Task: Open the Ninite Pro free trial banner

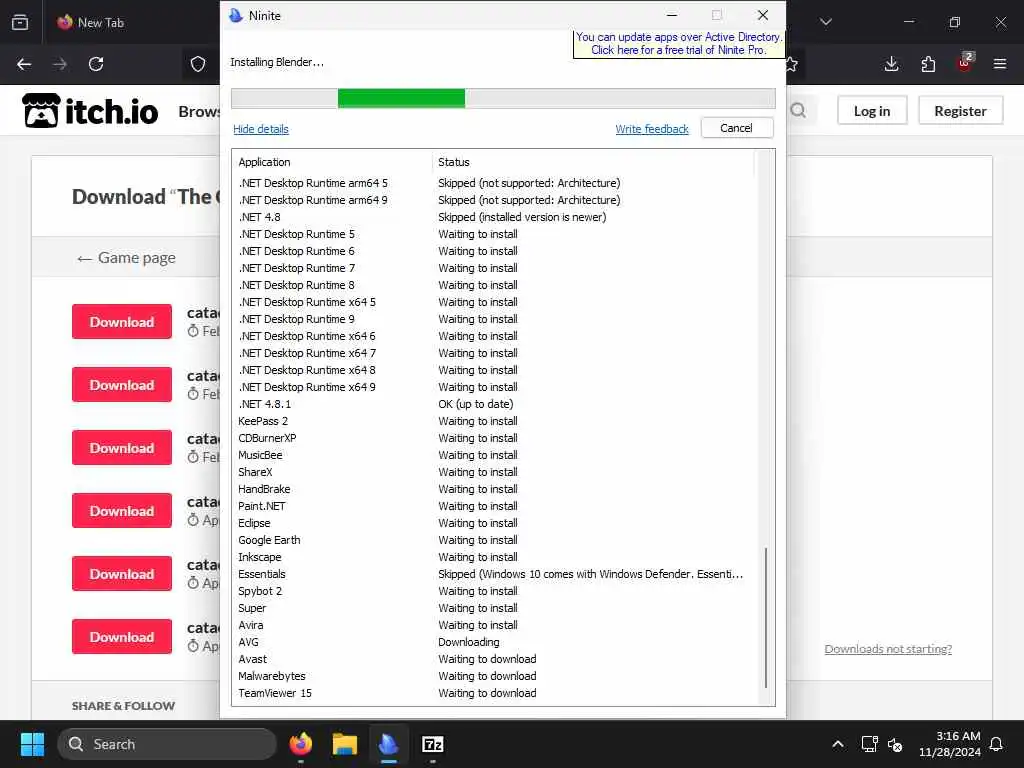Action: click(x=679, y=44)
